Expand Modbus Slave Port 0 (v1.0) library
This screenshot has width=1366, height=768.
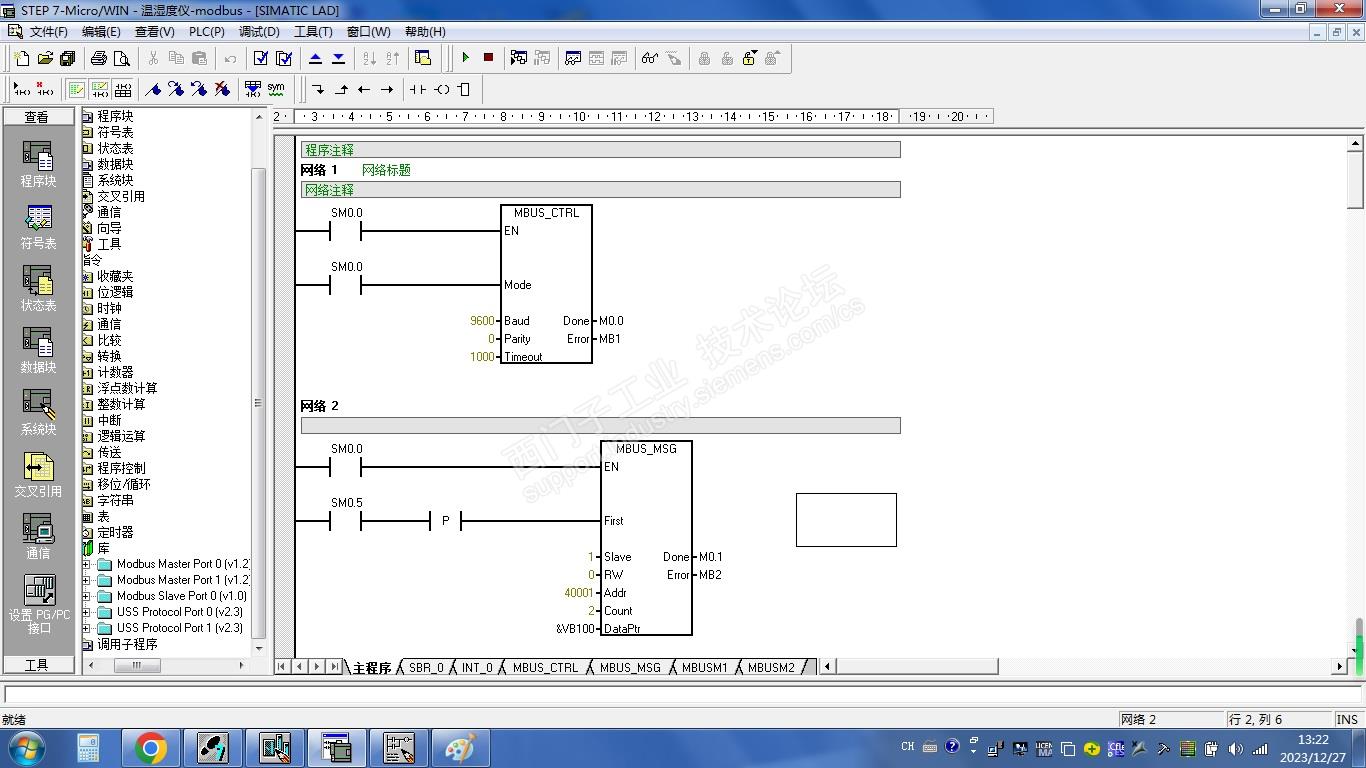87,596
